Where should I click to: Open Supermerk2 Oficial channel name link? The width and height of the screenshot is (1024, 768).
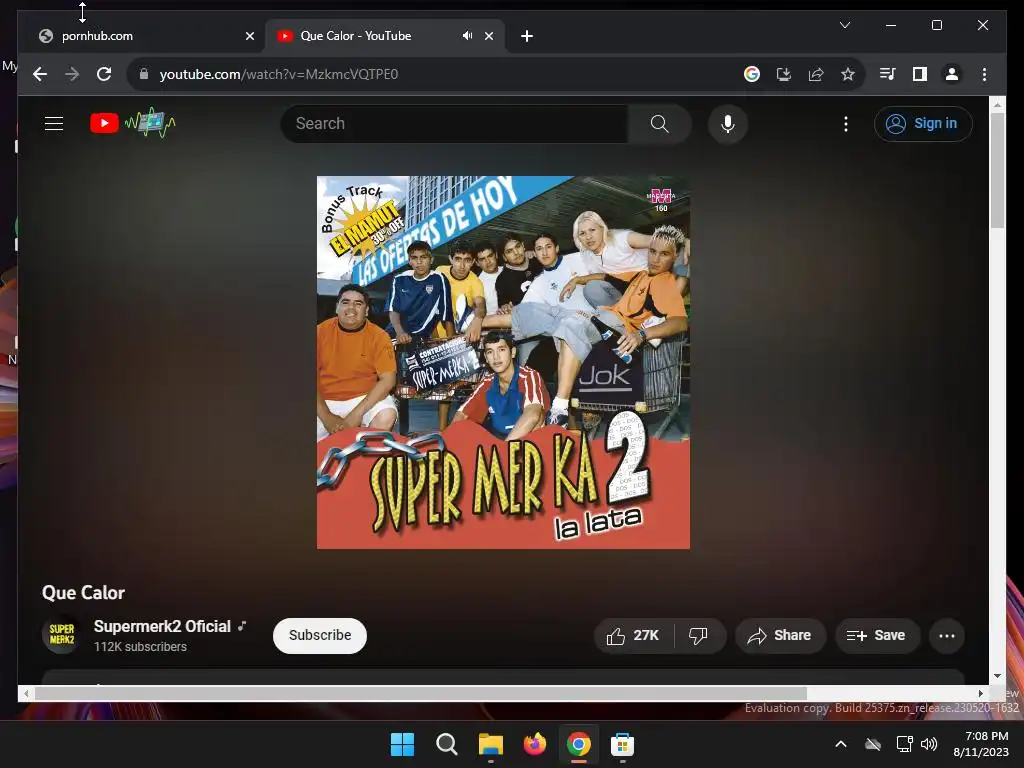[162, 626]
